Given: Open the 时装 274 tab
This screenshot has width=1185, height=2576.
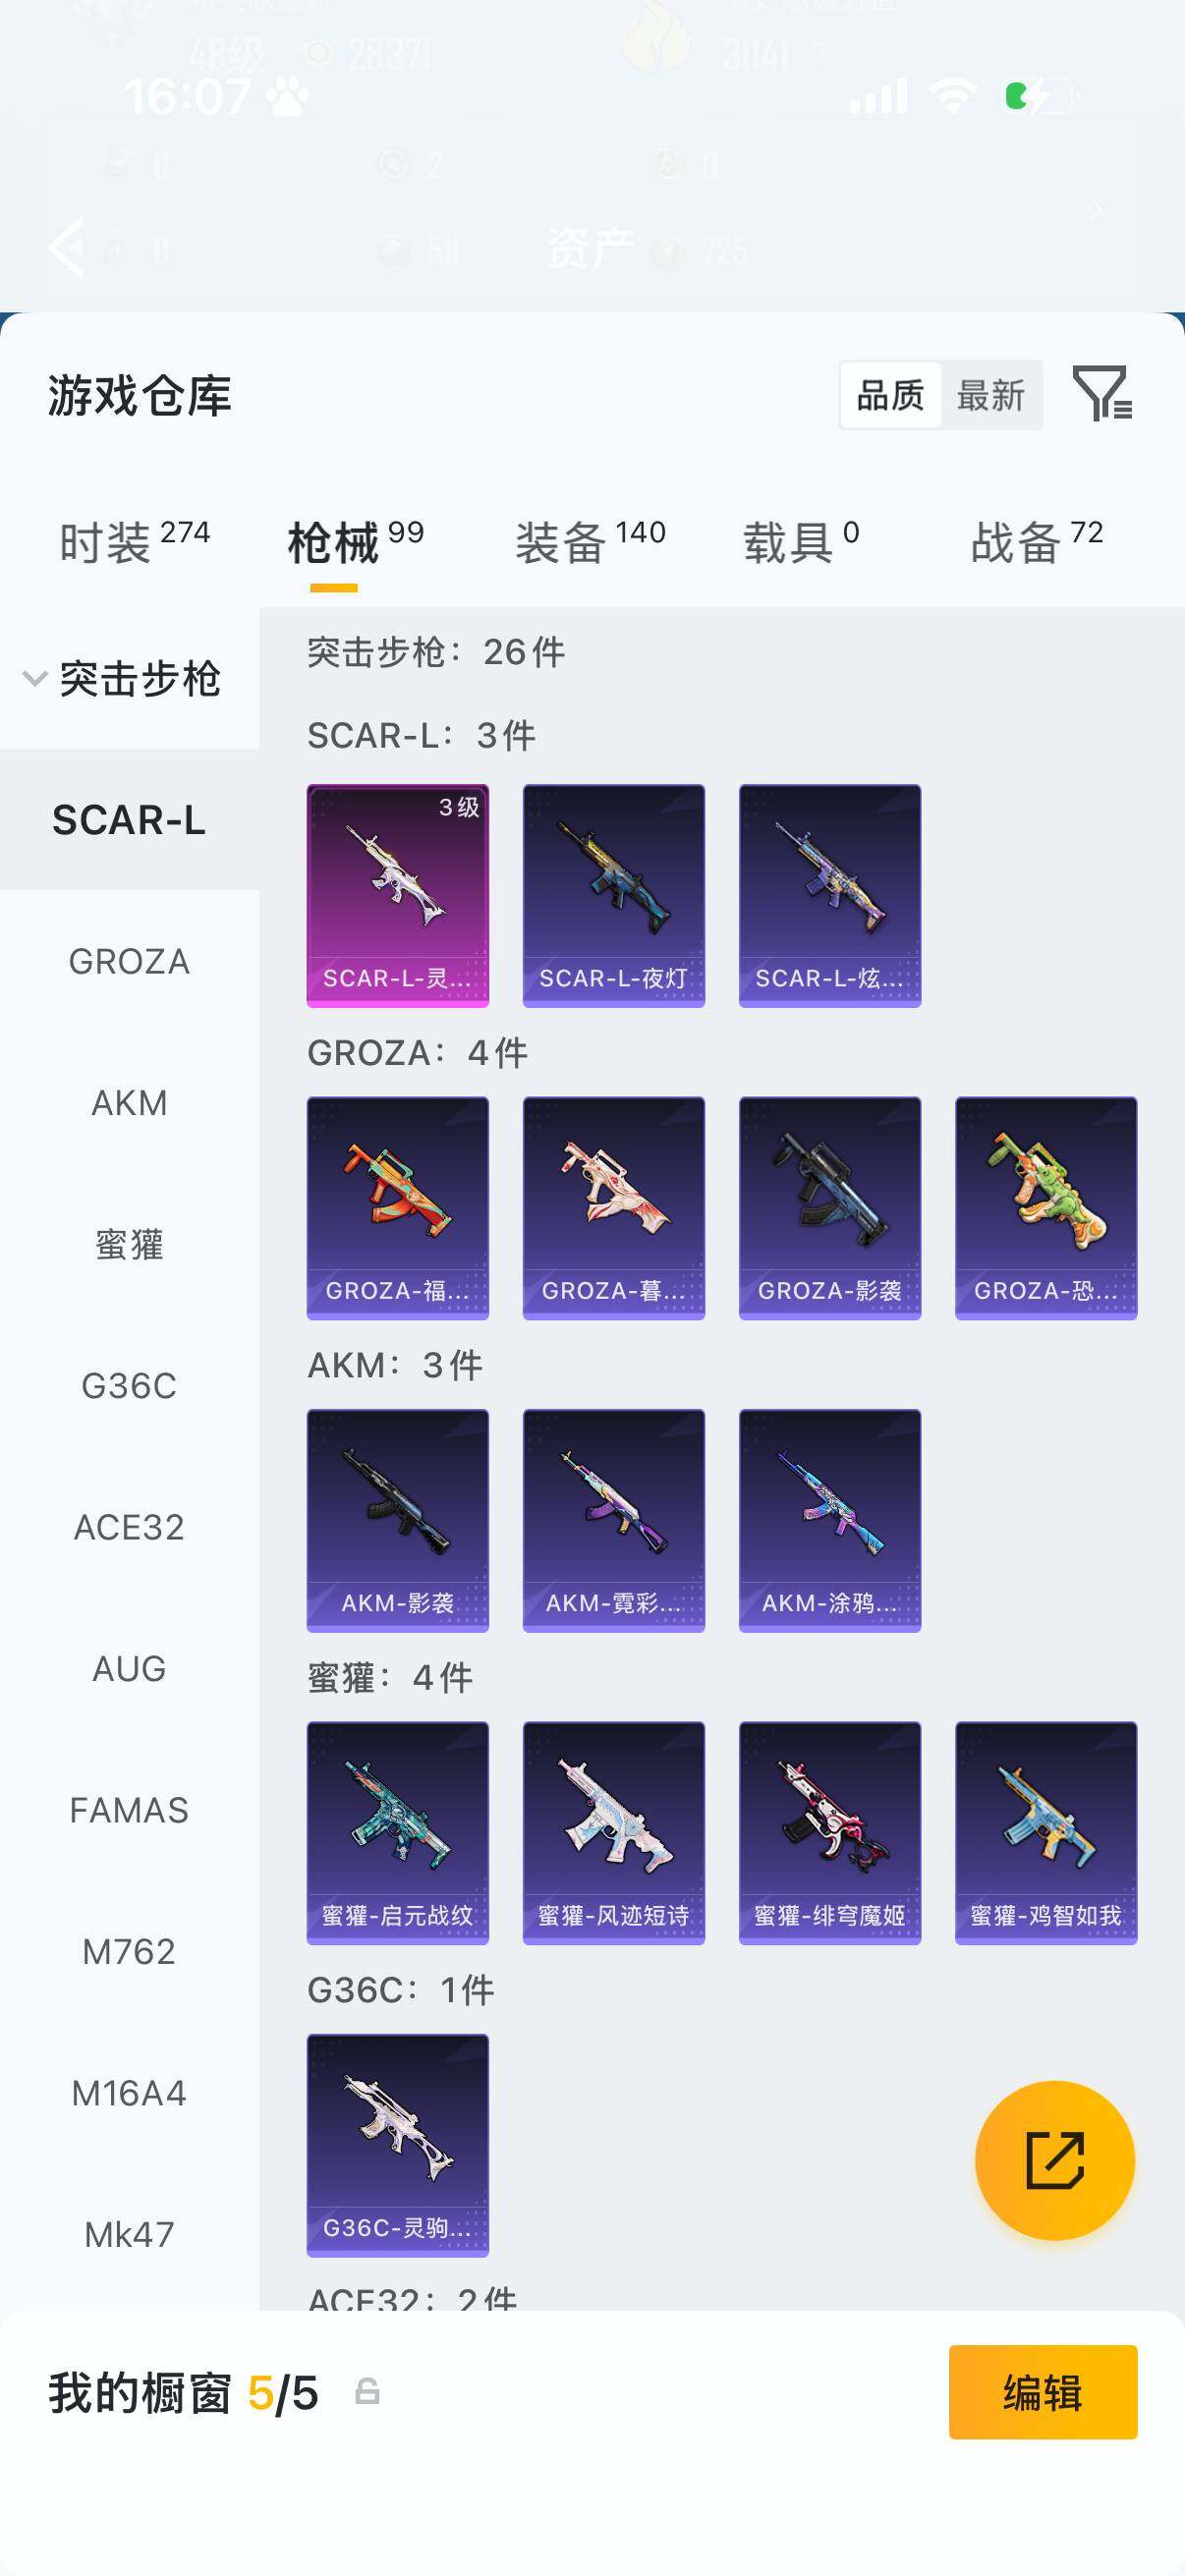Looking at the screenshot, I should pos(134,542).
